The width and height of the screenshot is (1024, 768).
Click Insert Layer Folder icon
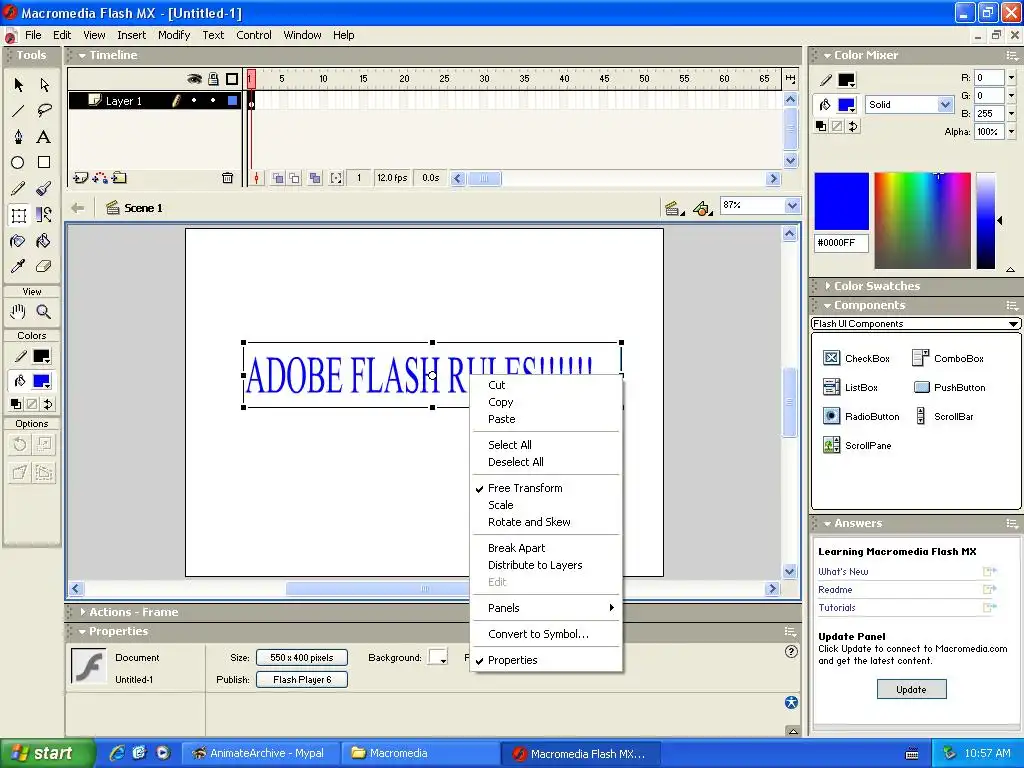(119, 178)
